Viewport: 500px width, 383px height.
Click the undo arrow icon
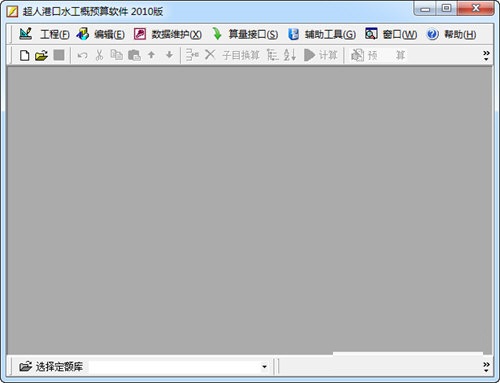point(82,55)
